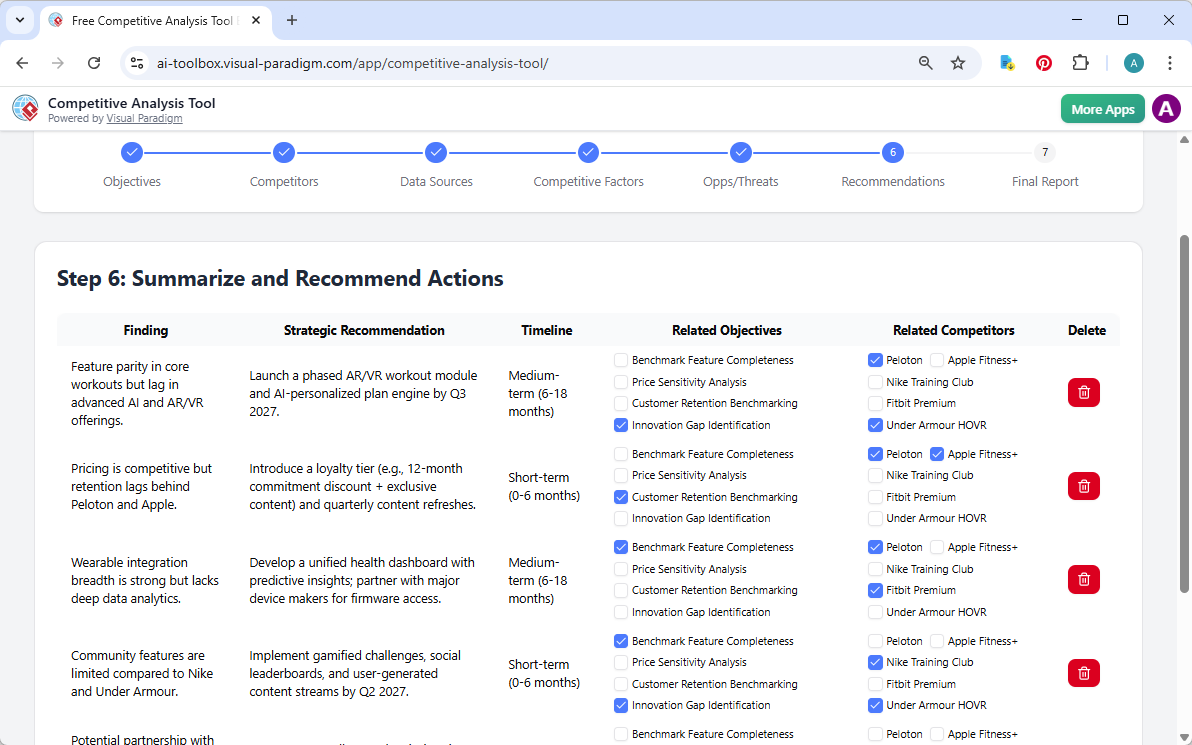Click the zoom magnifier in the address bar
The height and width of the screenshot is (745, 1192).
(925, 62)
